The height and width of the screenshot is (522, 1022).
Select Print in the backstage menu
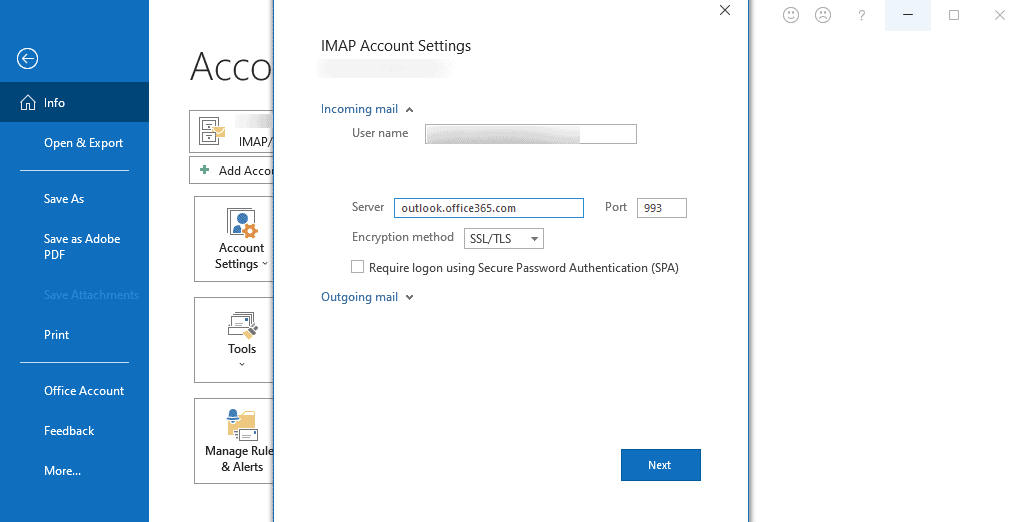57,335
